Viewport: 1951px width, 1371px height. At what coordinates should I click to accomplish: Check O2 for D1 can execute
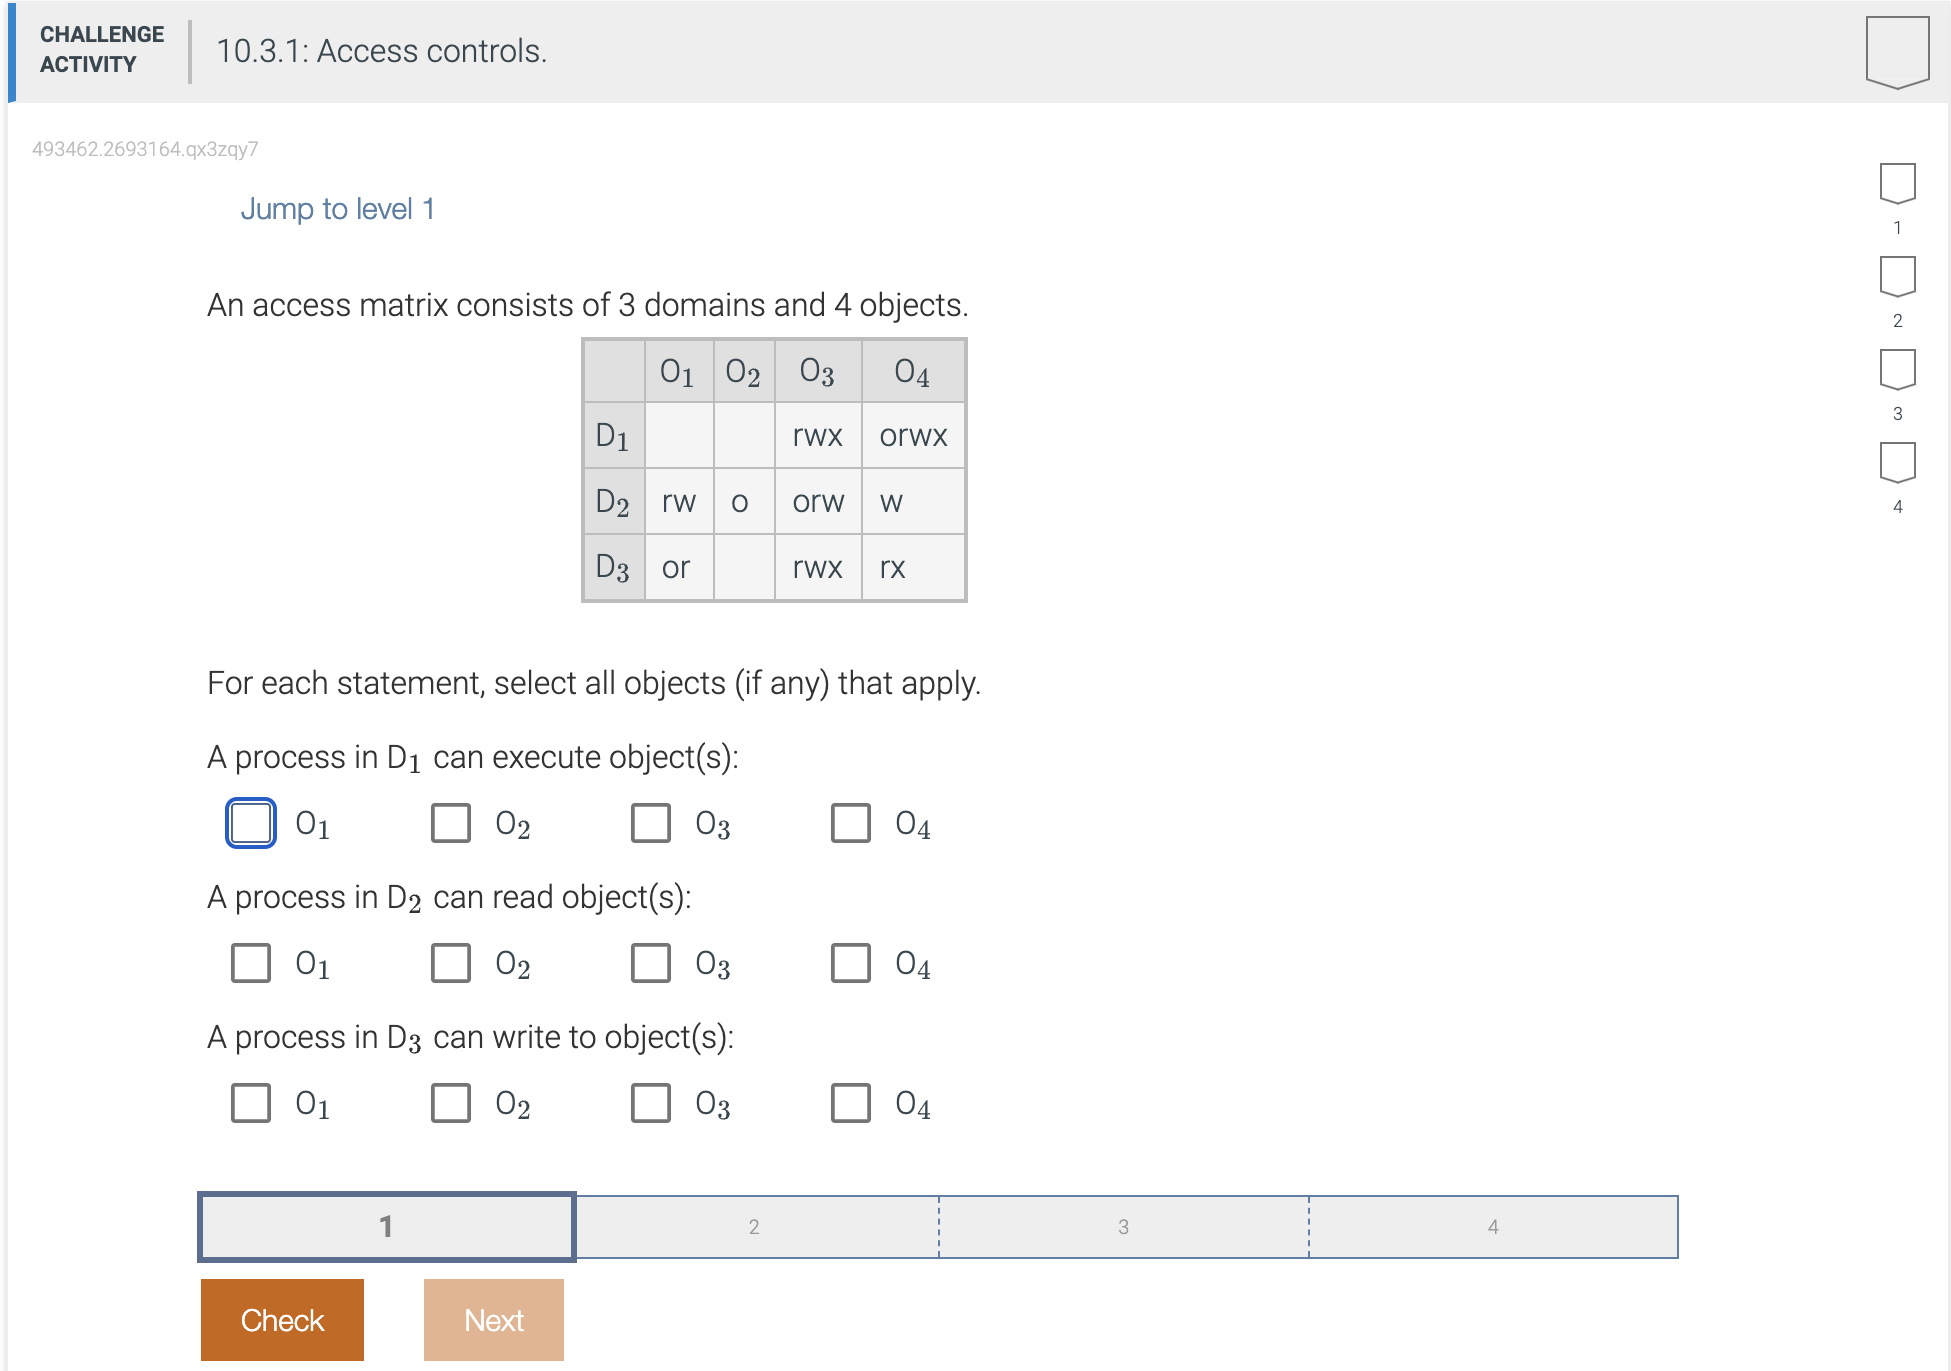coord(451,823)
